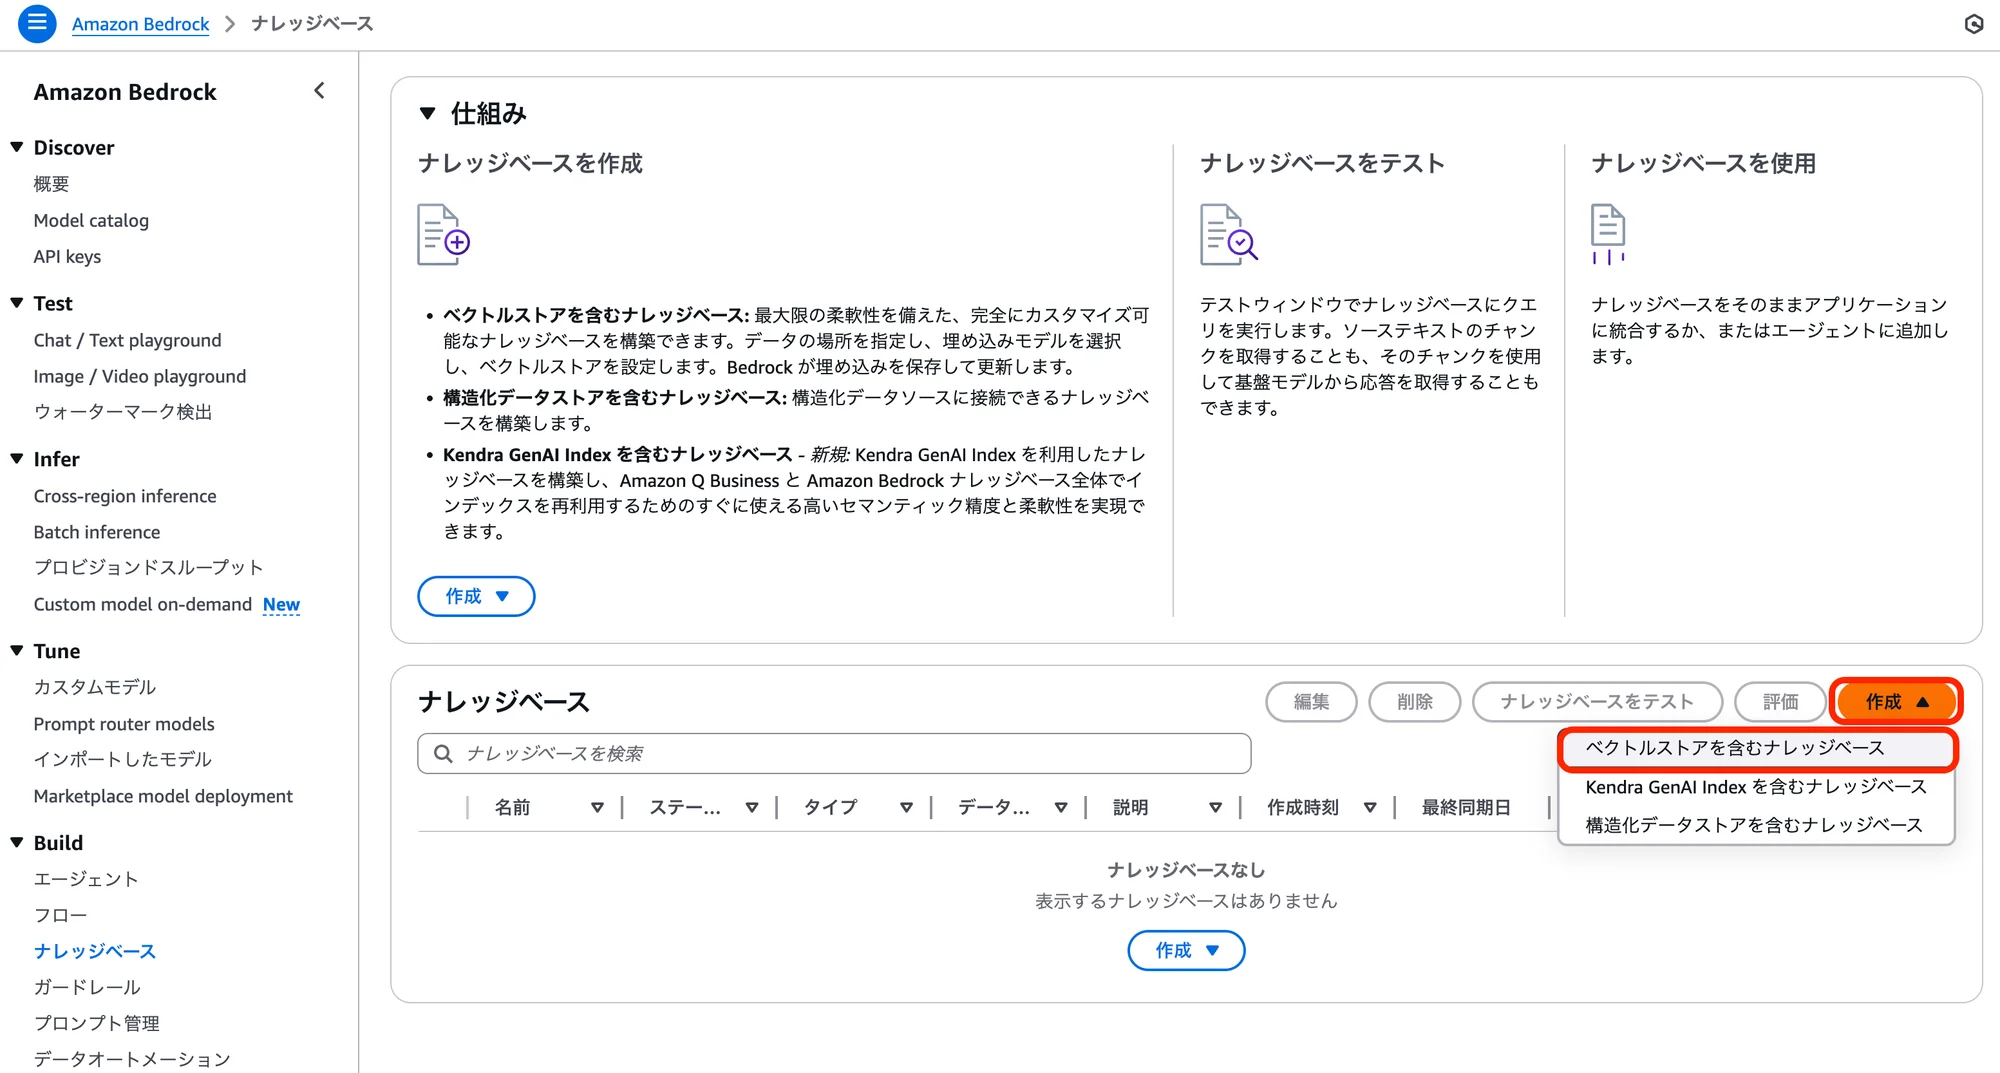
Task: Click the ナレッジベースを使用 document icon
Action: point(1608,233)
